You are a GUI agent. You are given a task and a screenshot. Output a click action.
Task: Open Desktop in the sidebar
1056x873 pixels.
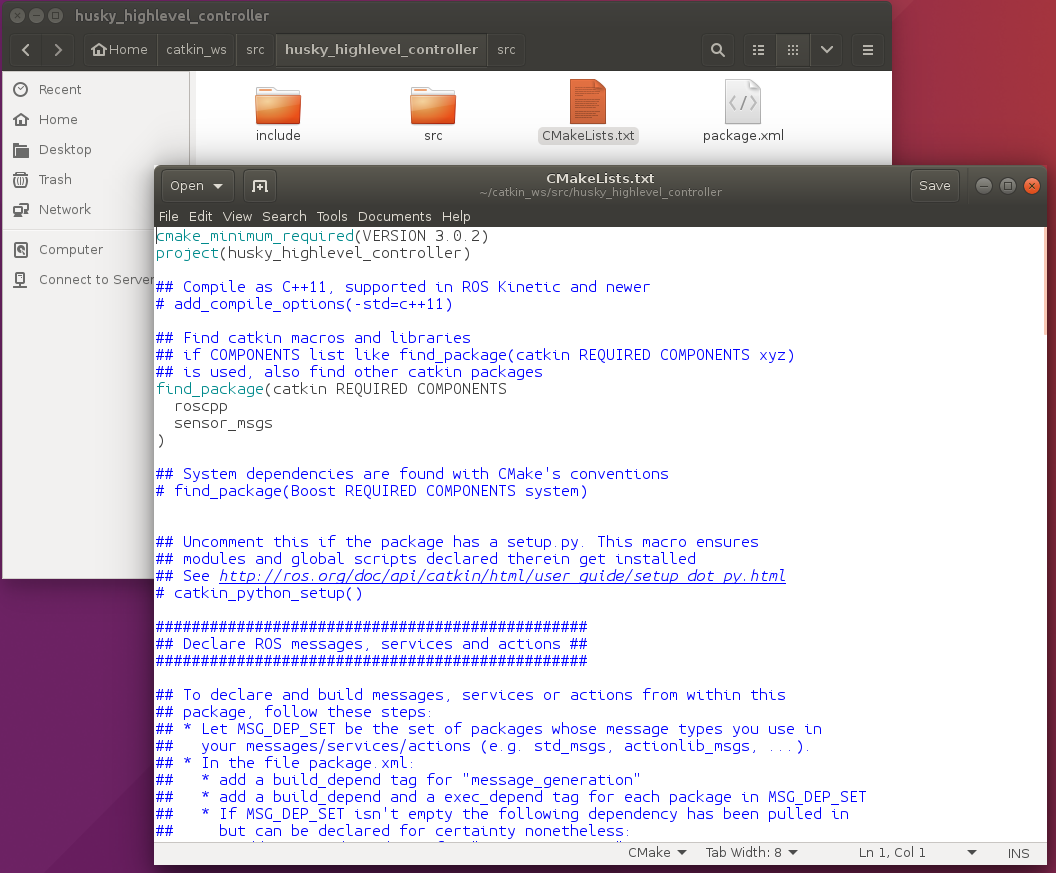96,150
